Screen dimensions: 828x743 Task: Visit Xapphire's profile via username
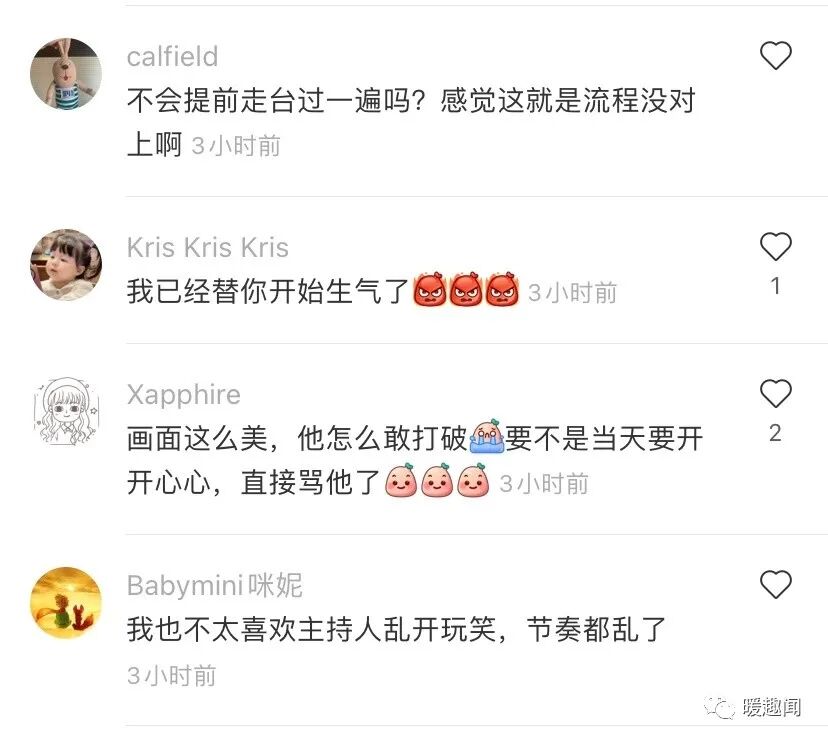click(x=183, y=395)
